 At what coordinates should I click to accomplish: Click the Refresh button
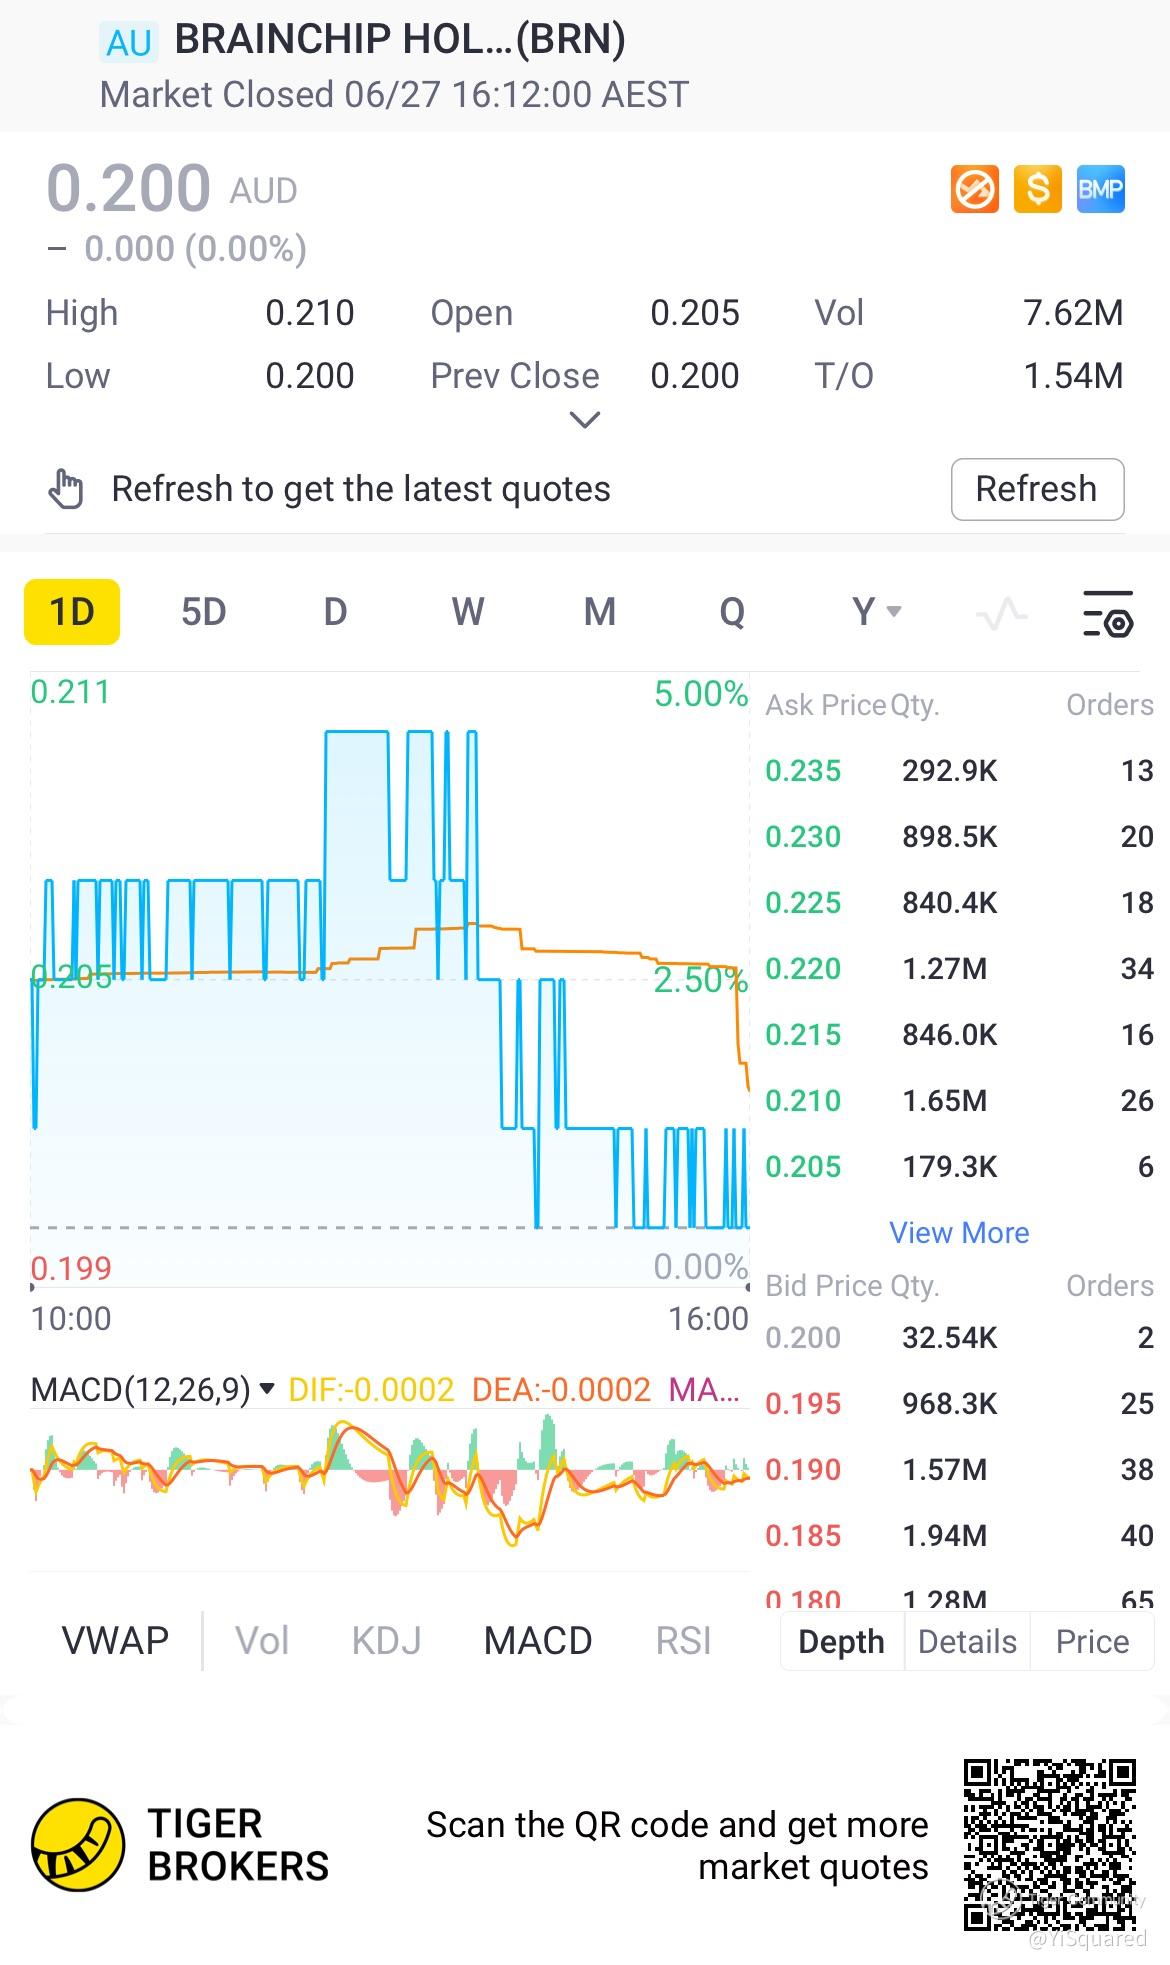point(1037,489)
